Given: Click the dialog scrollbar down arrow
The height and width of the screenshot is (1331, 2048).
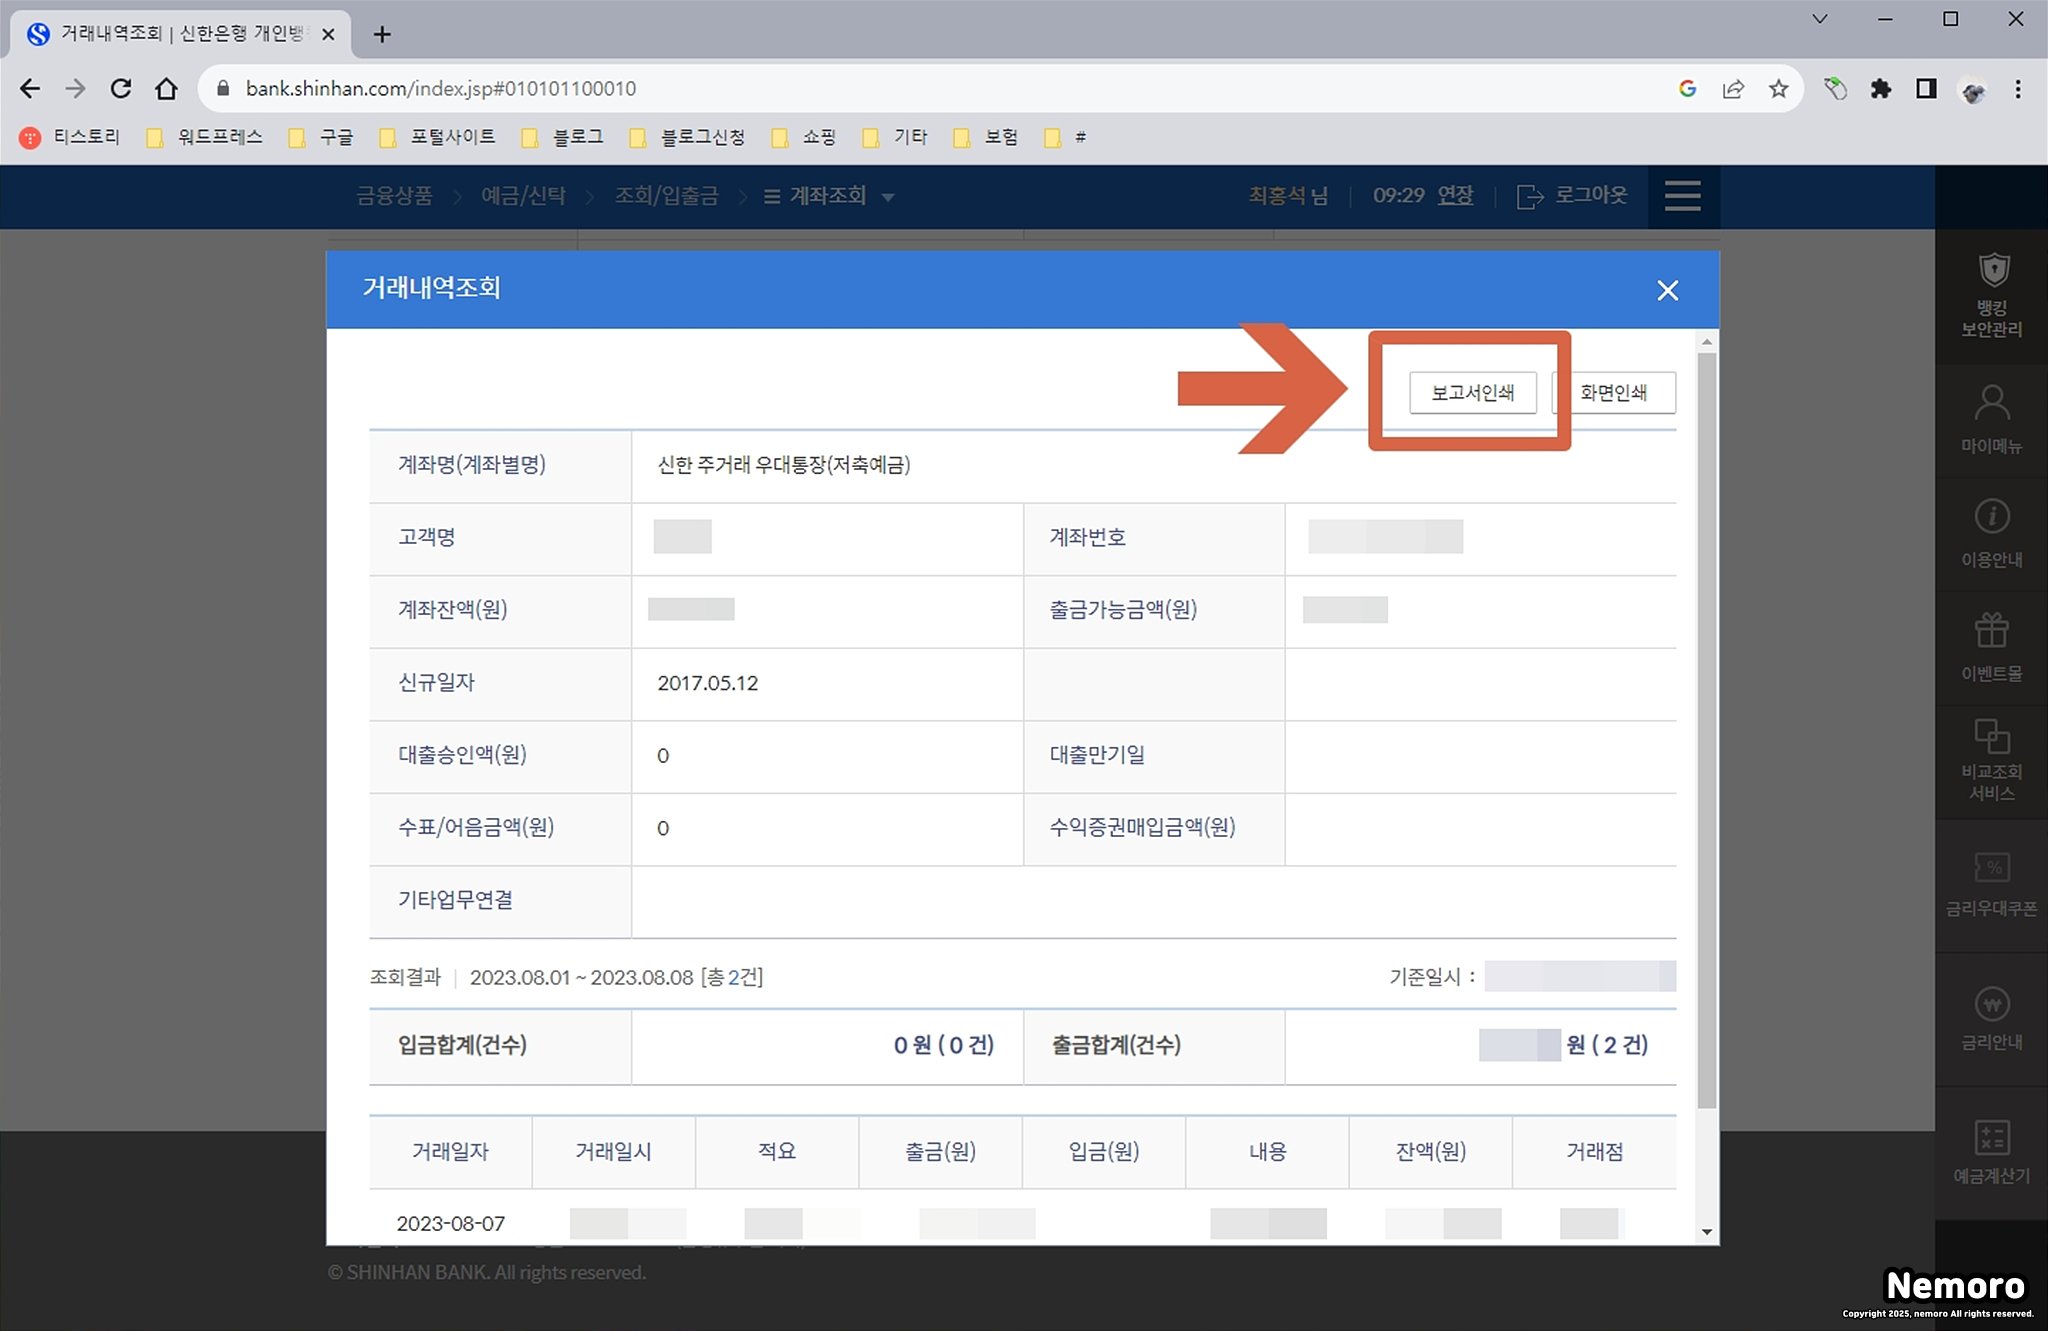Looking at the screenshot, I should tap(1707, 1232).
